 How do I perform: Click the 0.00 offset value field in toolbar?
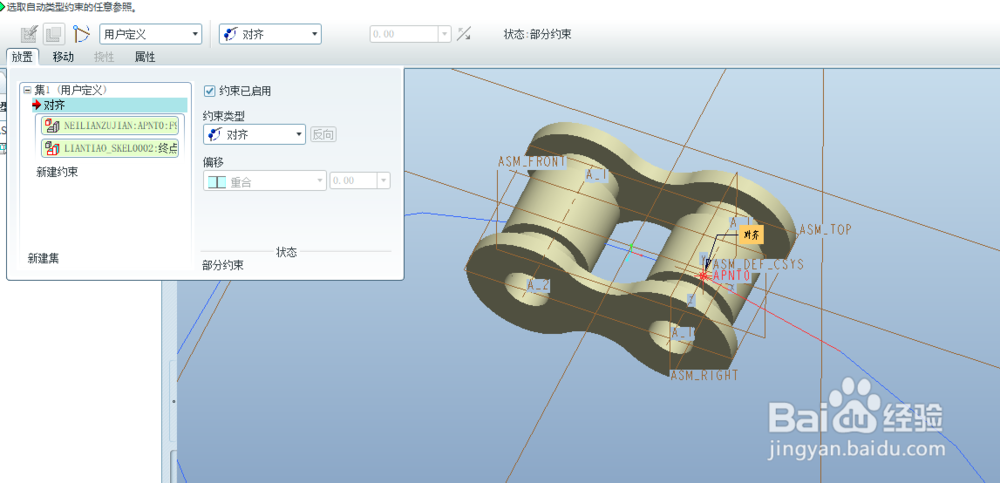(404, 34)
